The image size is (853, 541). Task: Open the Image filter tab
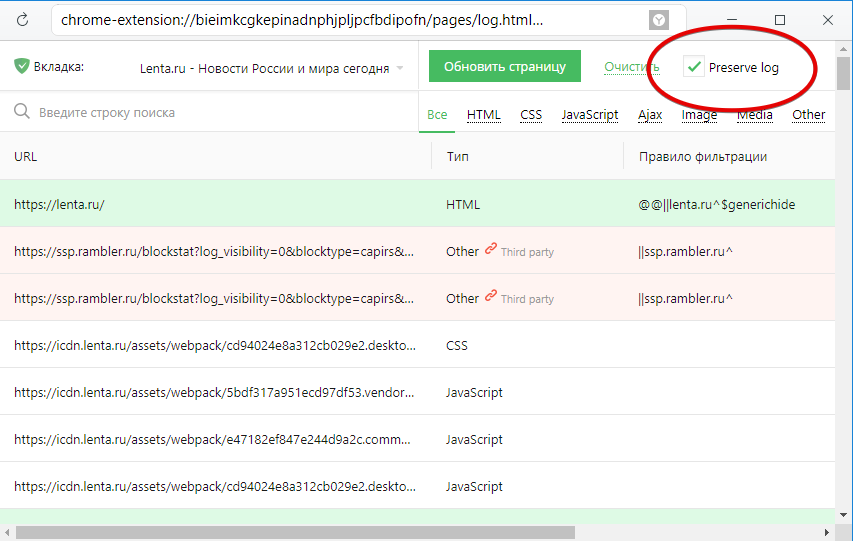699,115
